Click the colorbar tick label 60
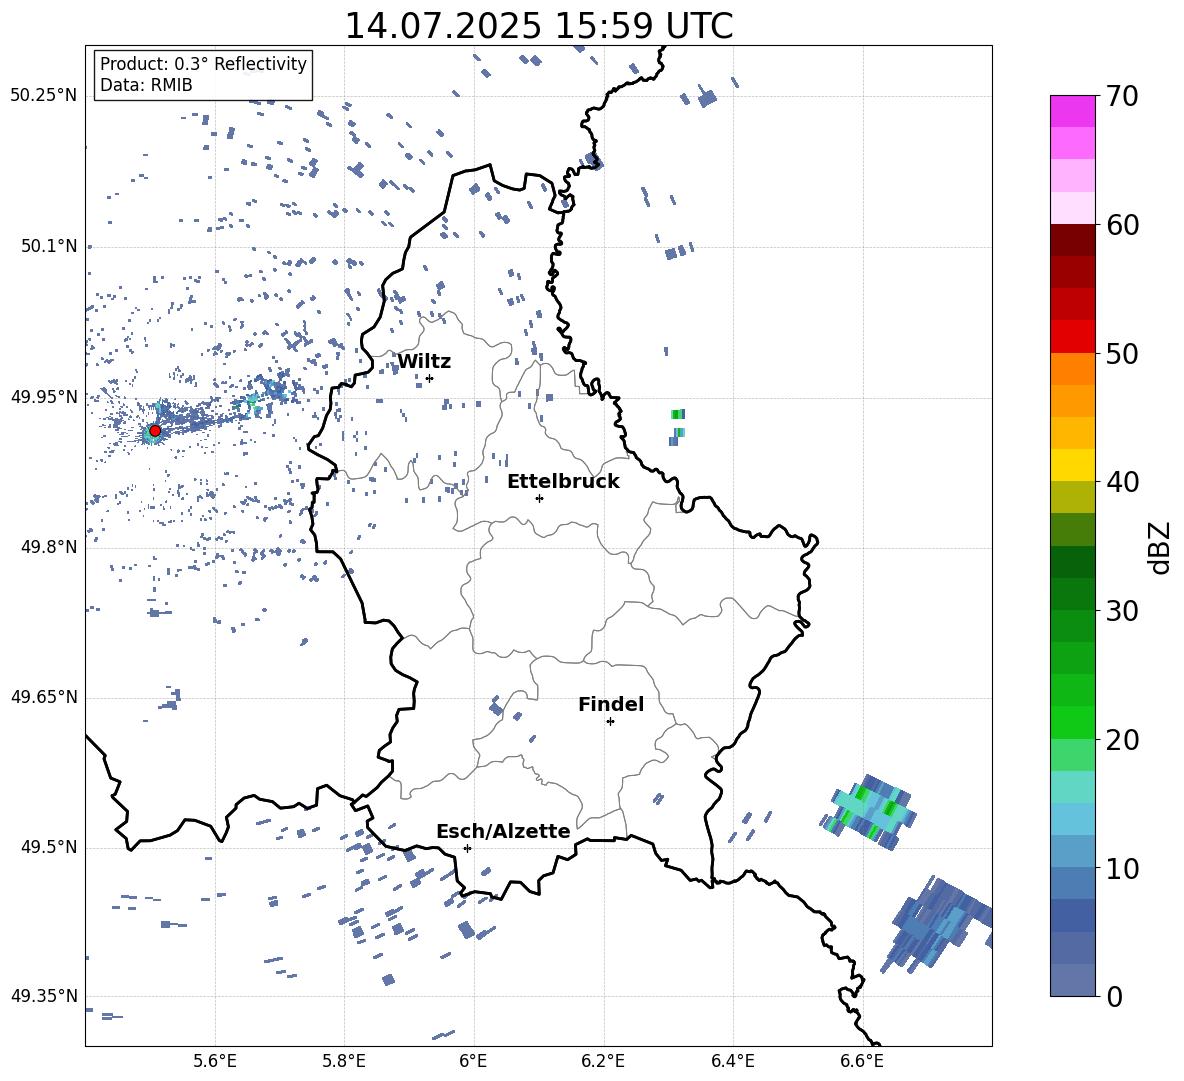This screenshot has height=1081, width=1184. [1122, 225]
